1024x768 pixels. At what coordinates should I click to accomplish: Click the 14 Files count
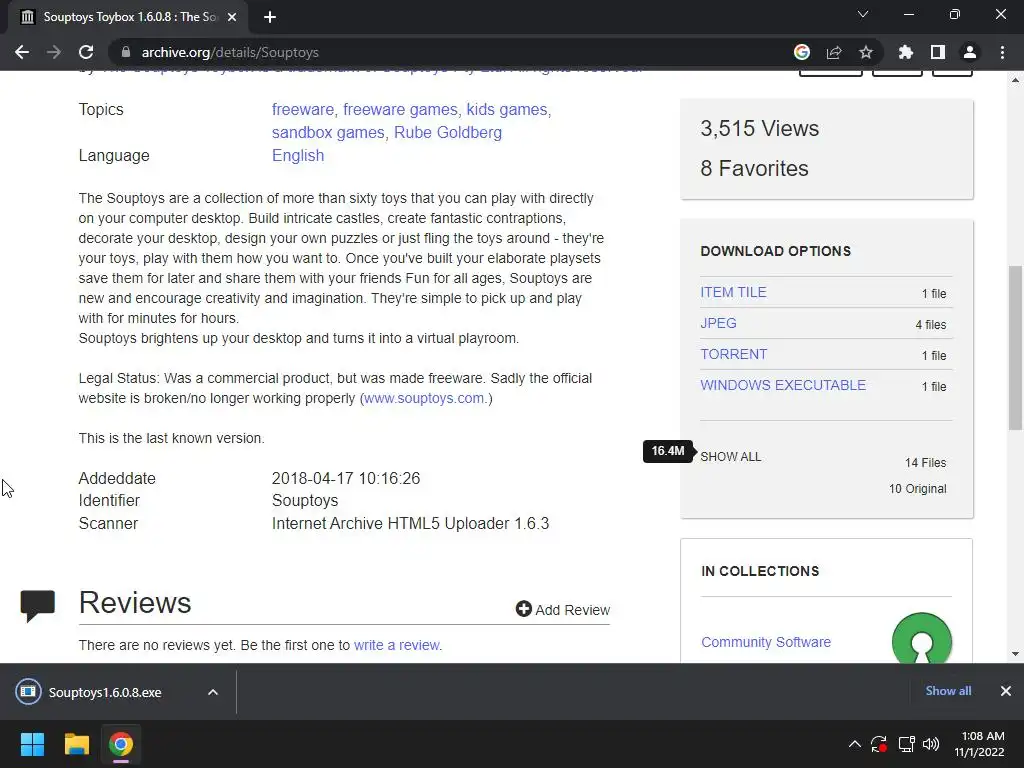point(925,462)
